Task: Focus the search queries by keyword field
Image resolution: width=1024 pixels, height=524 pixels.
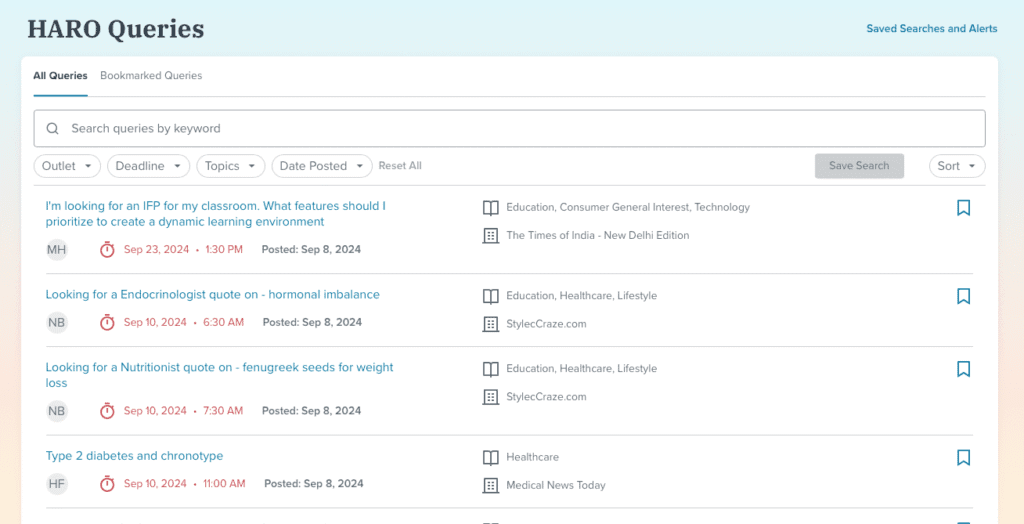Action: (x=520, y=129)
